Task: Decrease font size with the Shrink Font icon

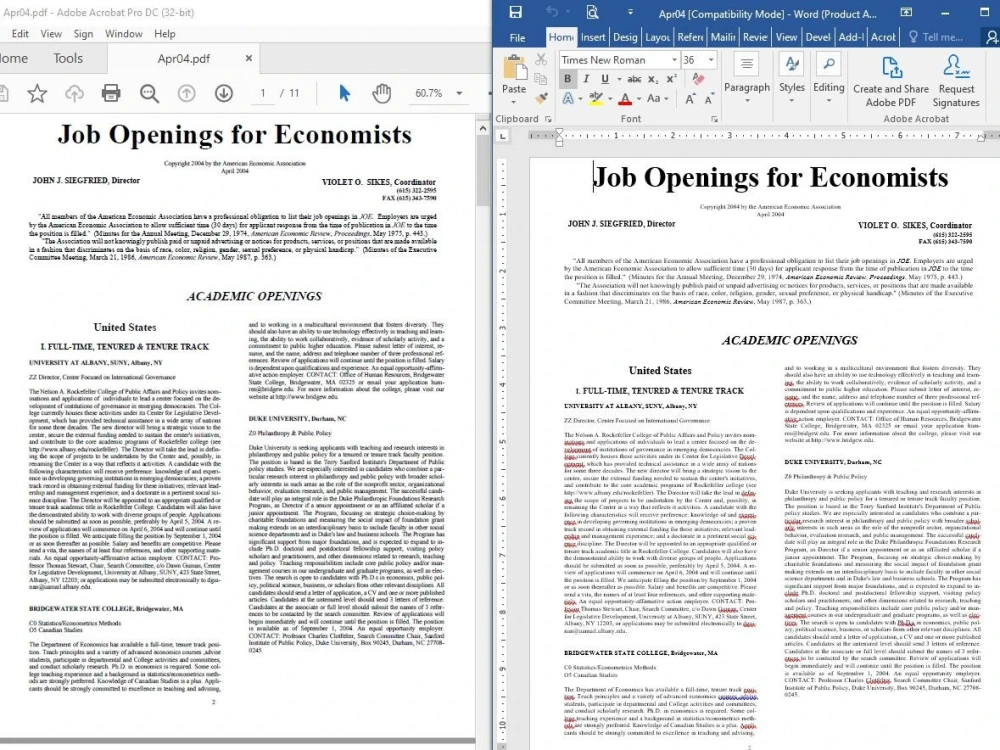Action: tap(709, 98)
